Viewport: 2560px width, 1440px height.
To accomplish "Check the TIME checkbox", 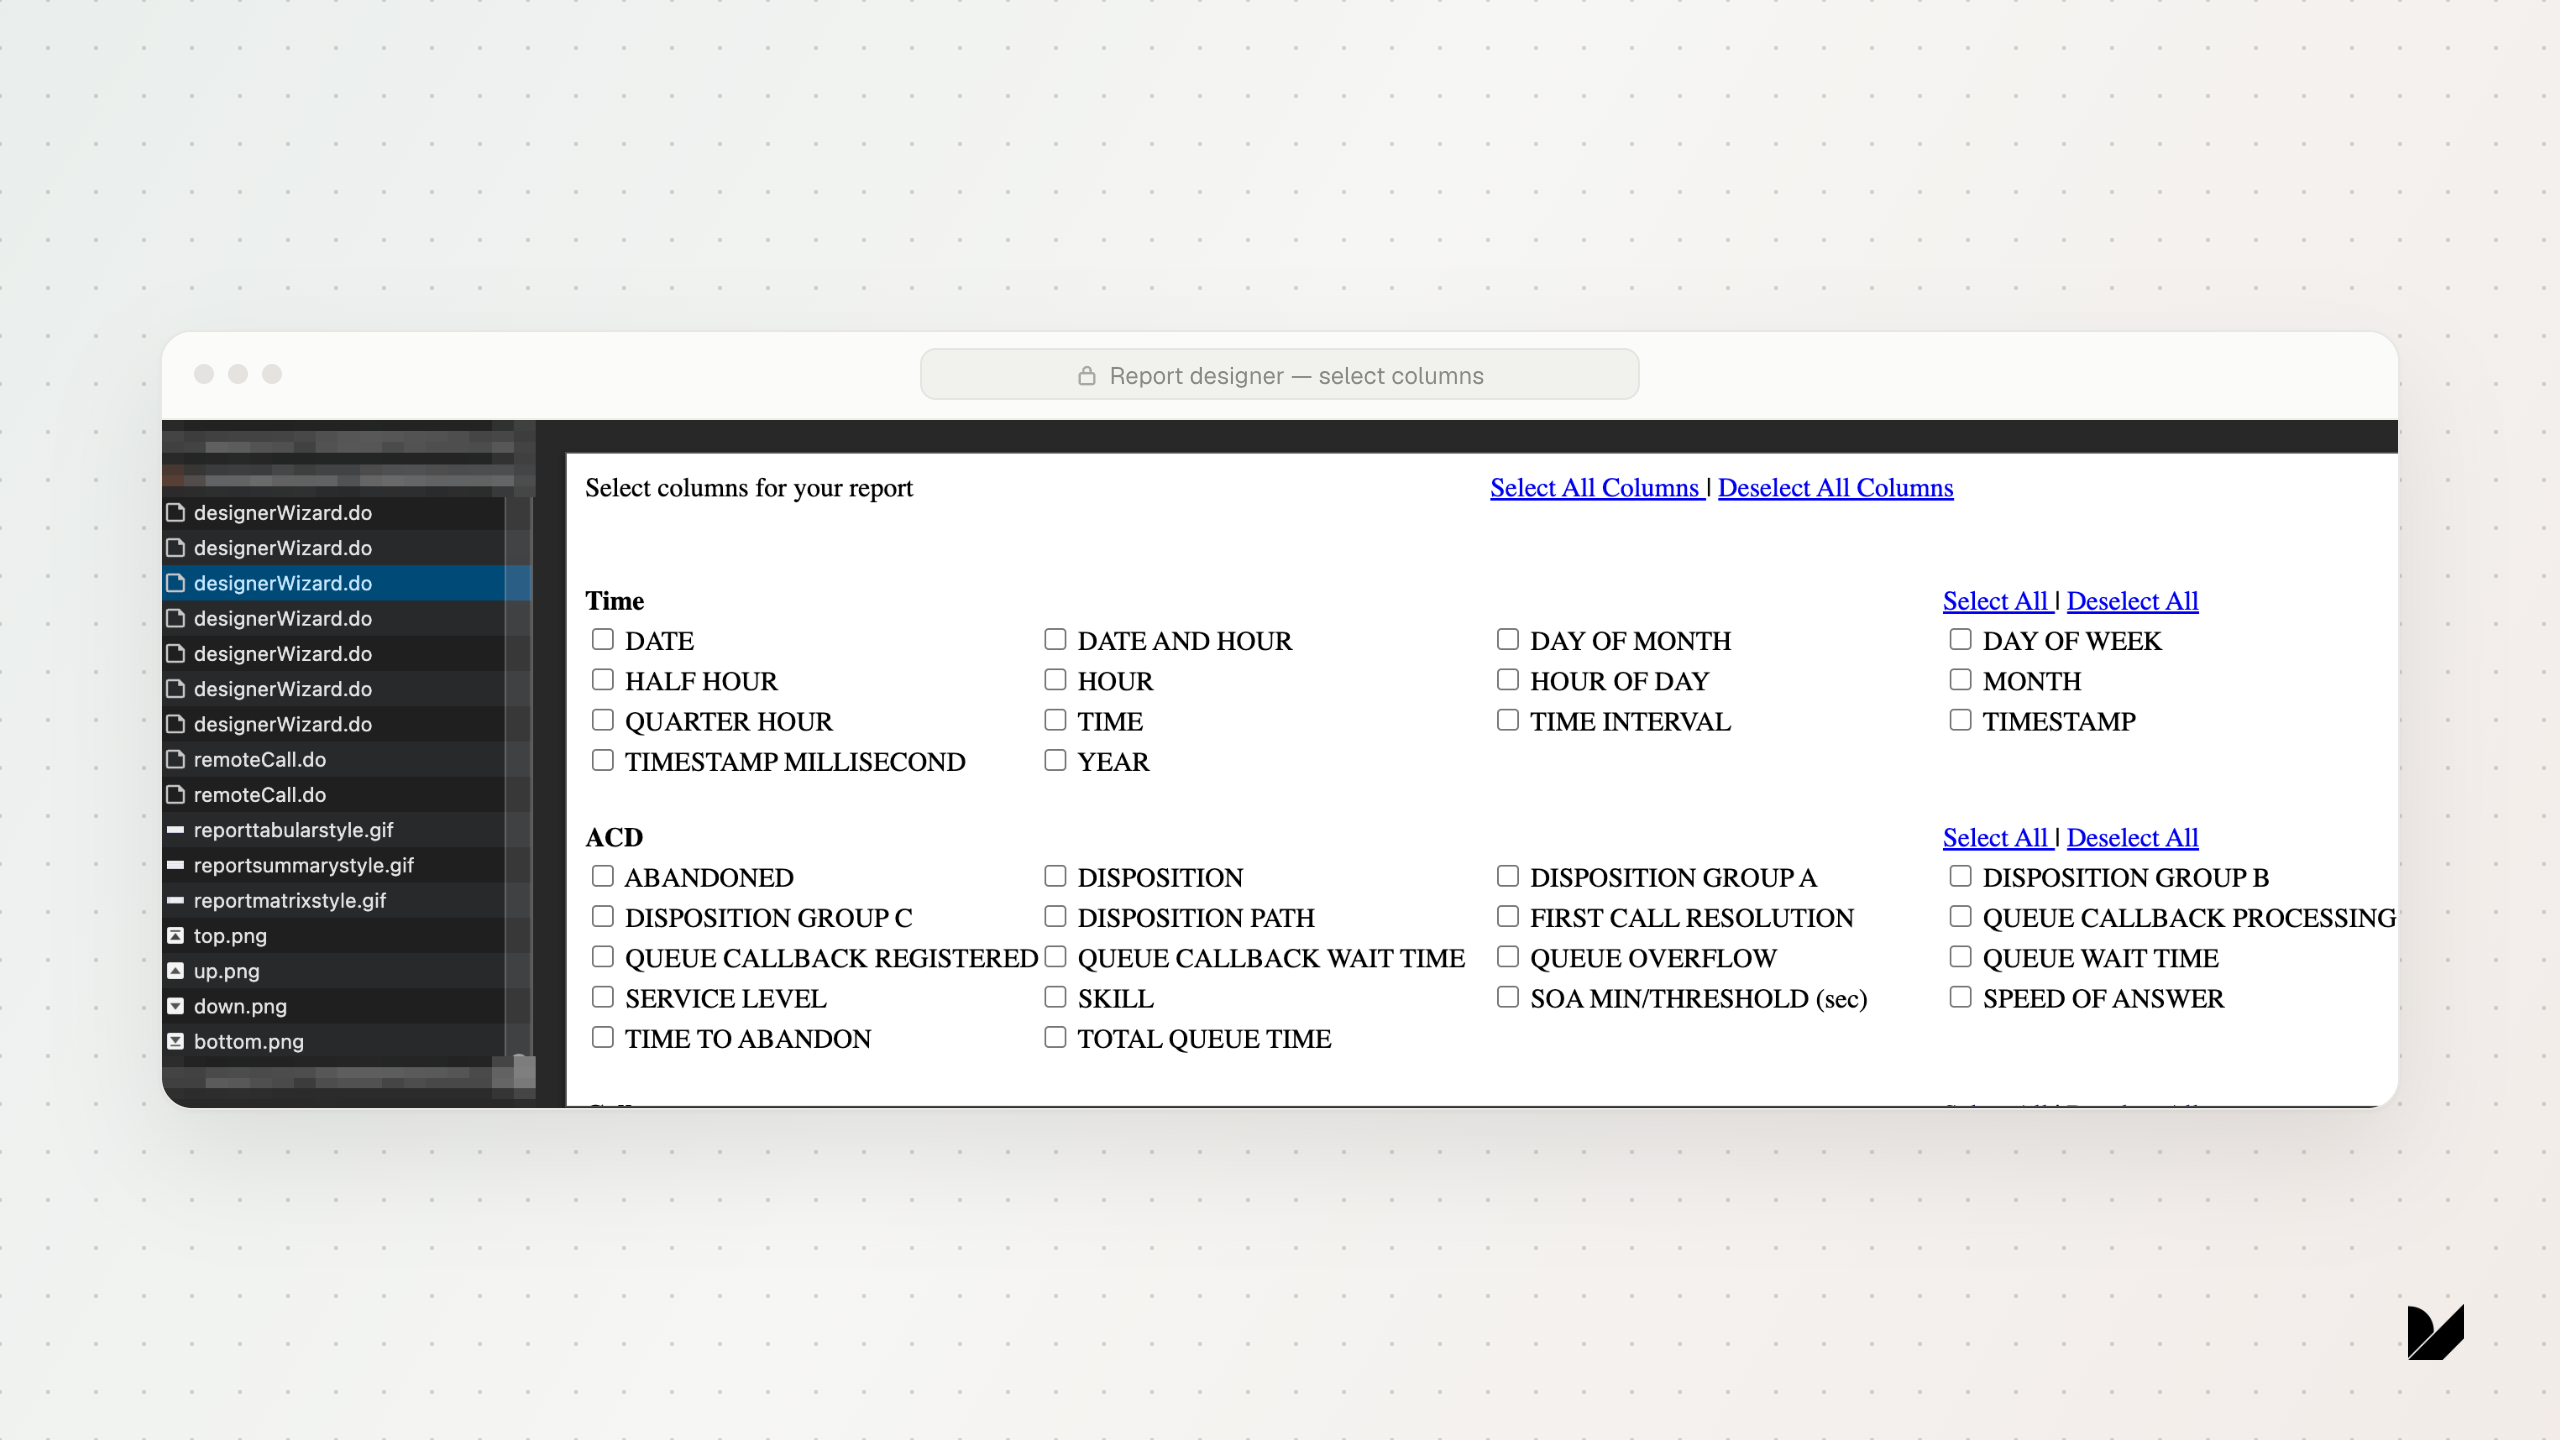I will [1055, 720].
